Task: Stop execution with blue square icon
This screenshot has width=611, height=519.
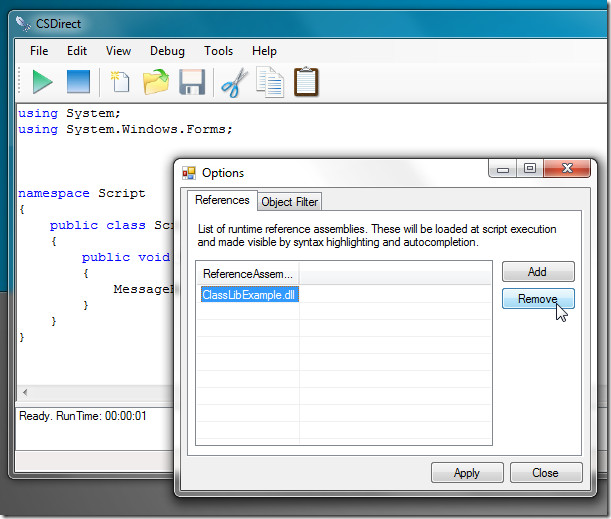Action: click(x=78, y=82)
